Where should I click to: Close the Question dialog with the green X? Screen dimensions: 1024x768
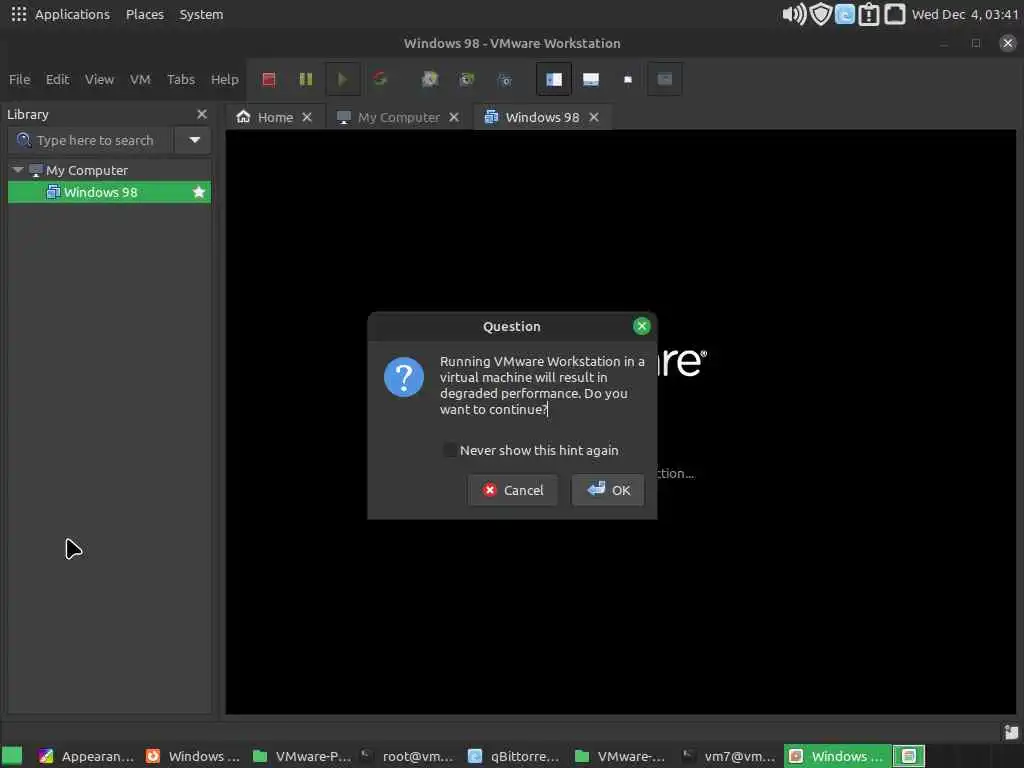[641, 326]
